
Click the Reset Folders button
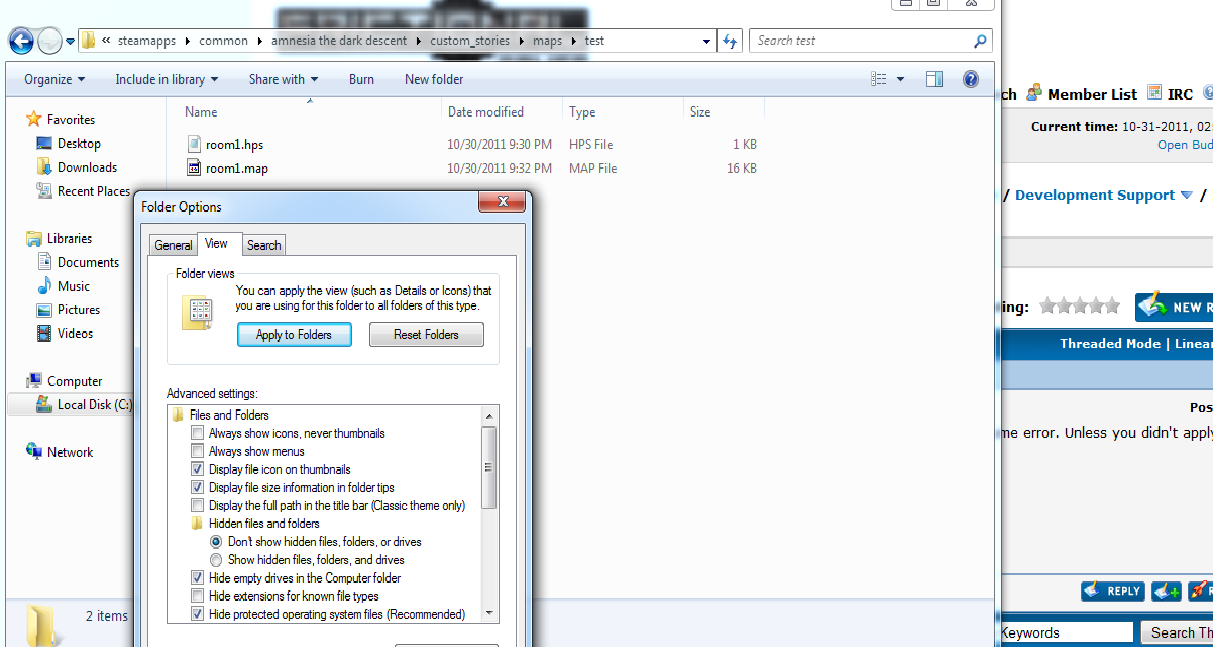pyautogui.click(x=426, y=335)
